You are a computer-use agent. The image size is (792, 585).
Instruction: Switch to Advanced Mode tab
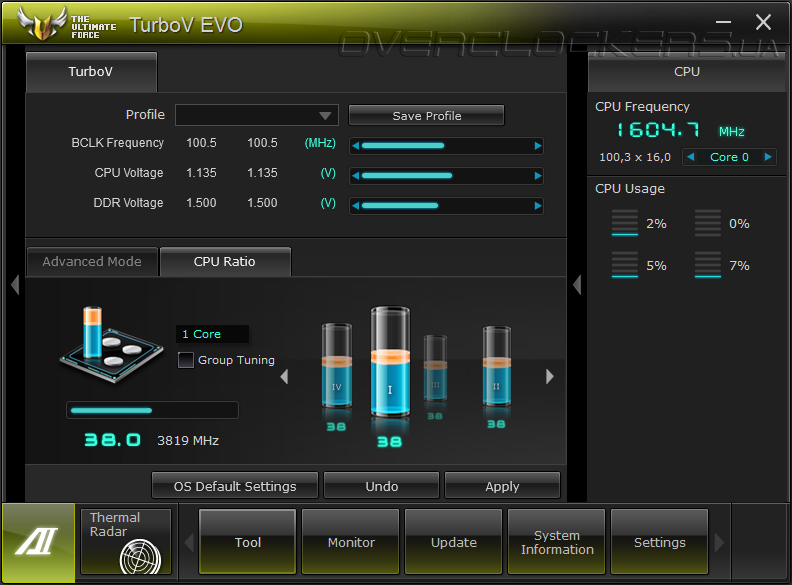[92, 262]
